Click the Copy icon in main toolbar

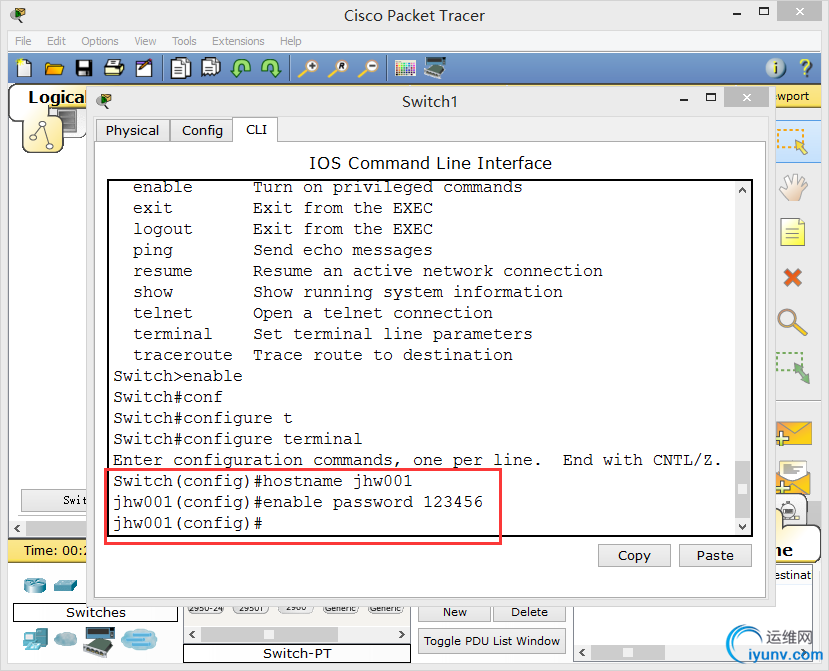coord(181,68)
